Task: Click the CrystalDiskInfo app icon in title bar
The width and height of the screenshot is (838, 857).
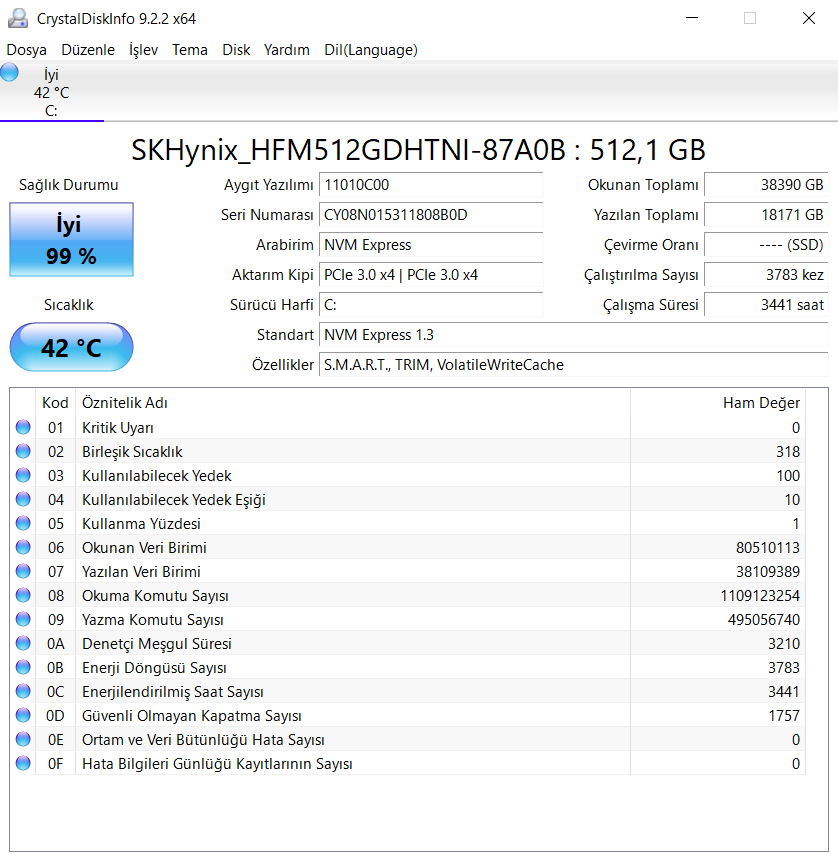Action: point(17,18)
